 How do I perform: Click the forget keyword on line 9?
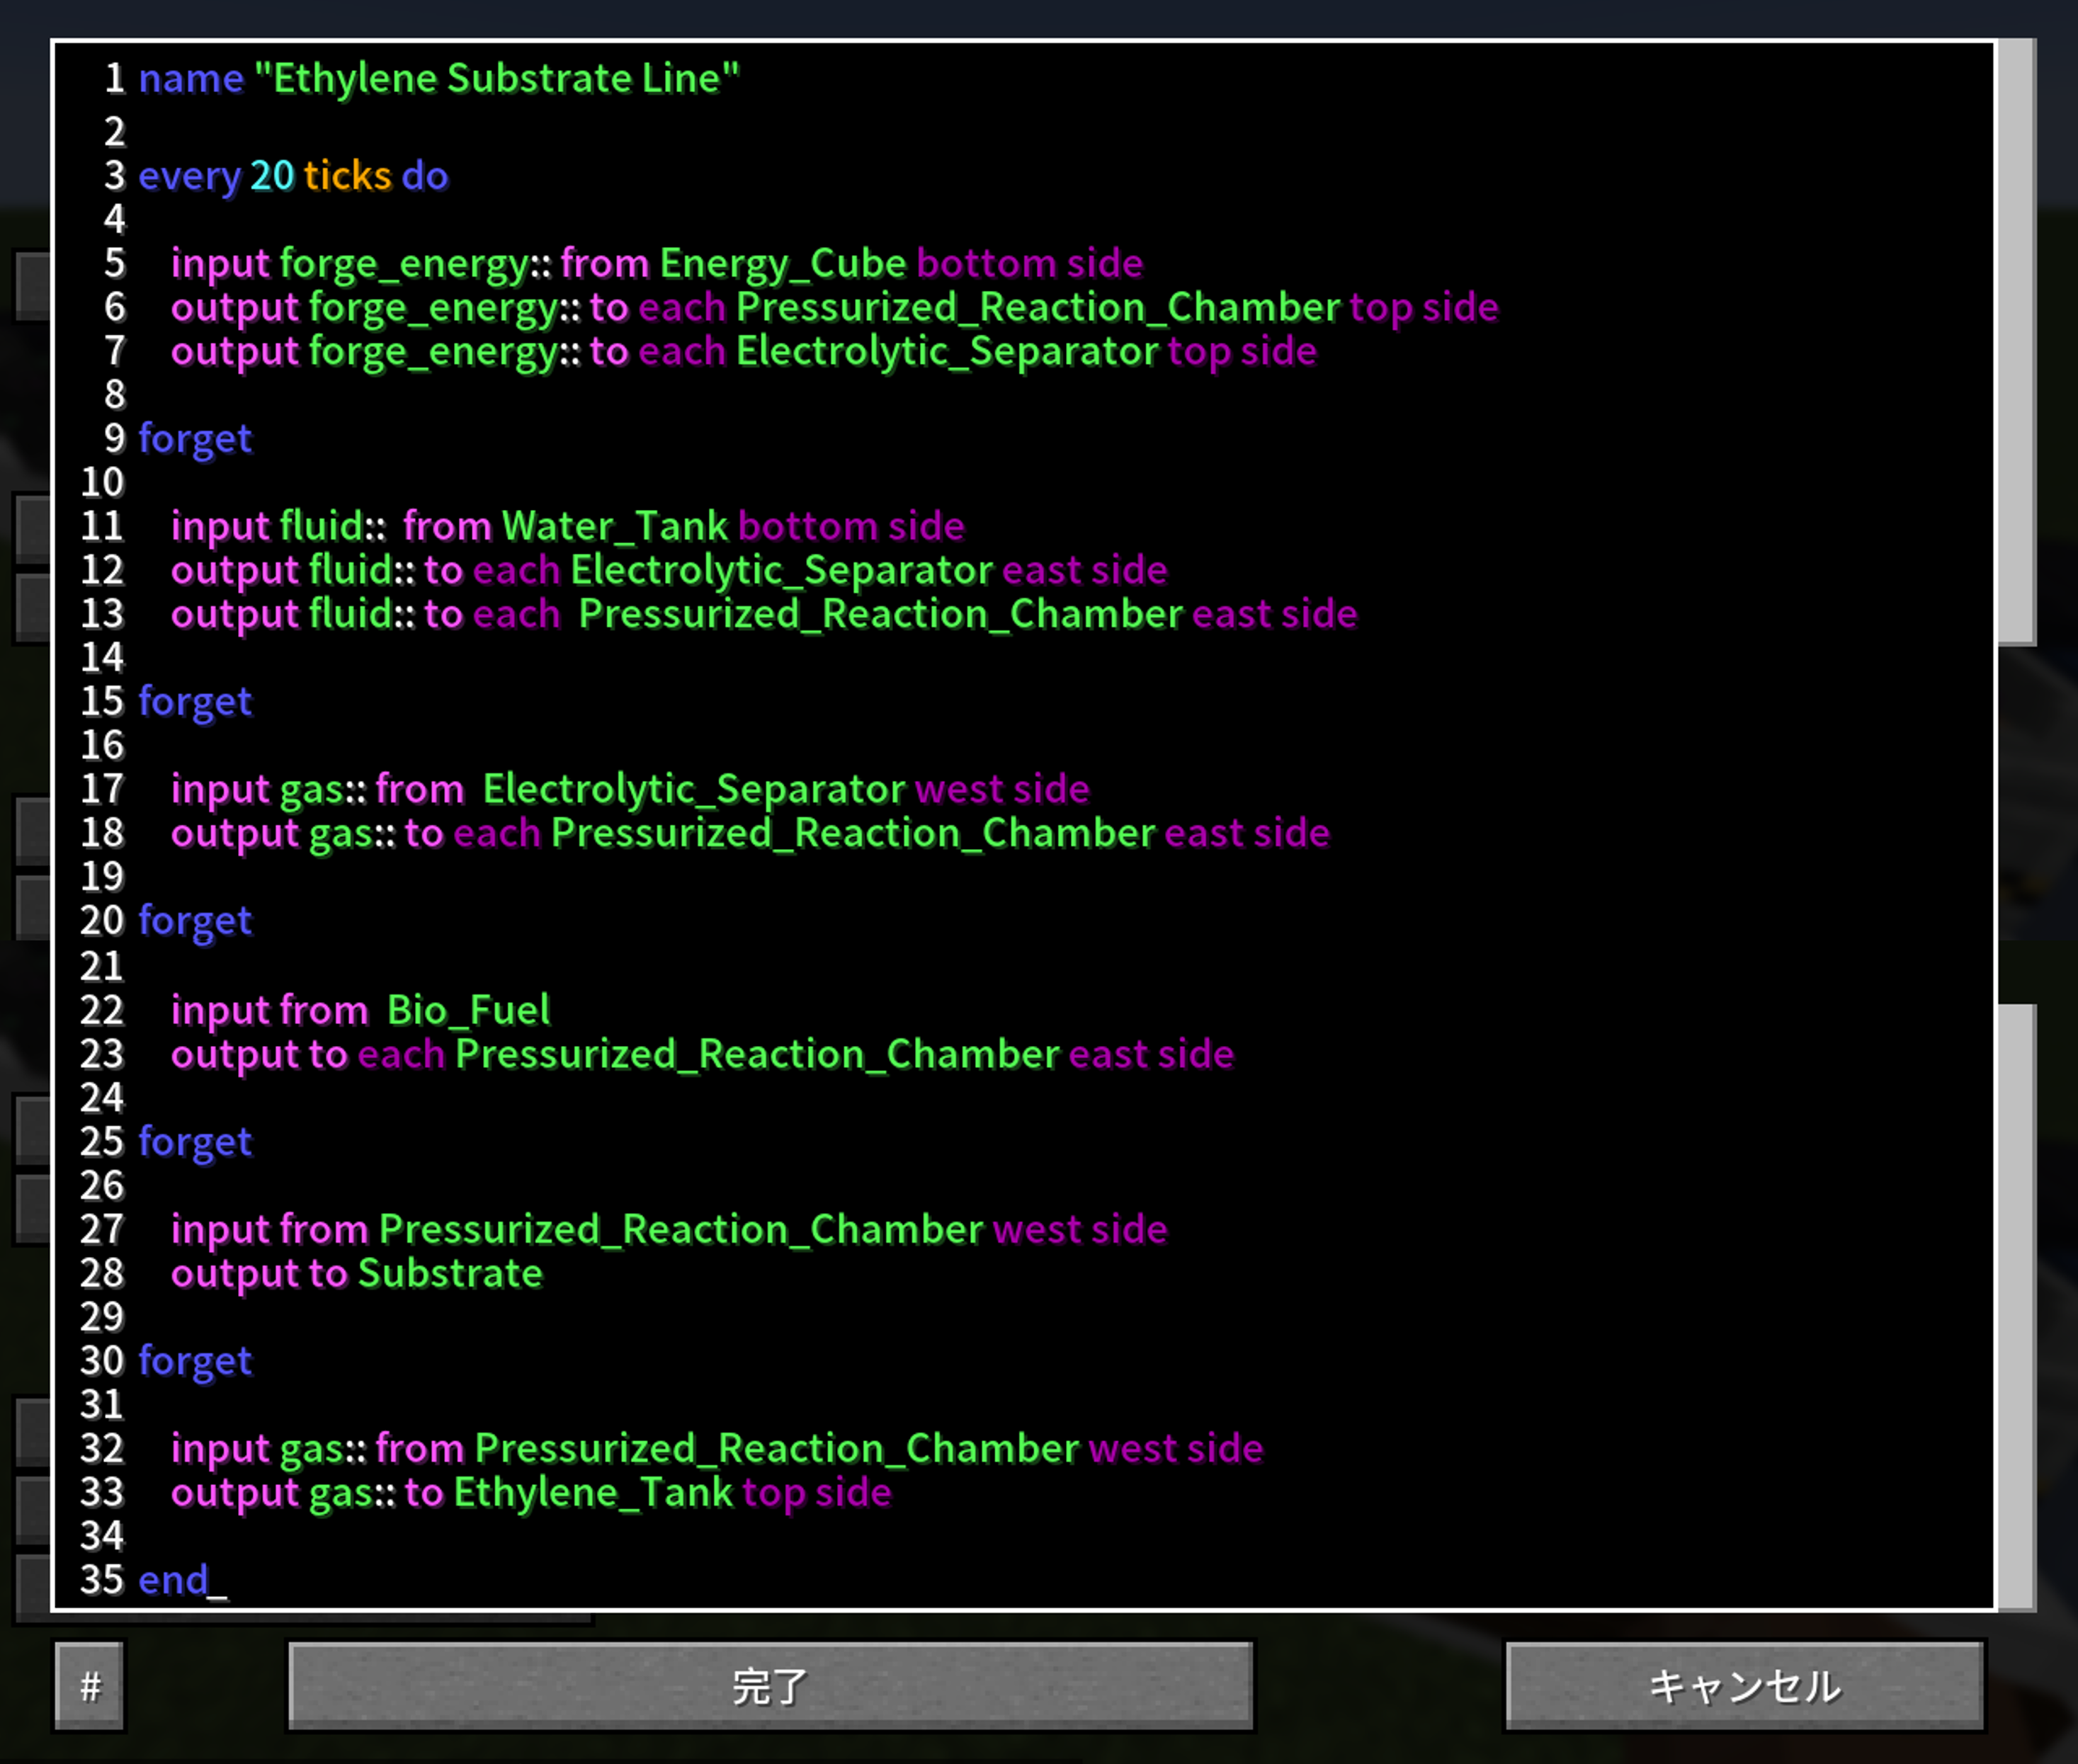195,439
